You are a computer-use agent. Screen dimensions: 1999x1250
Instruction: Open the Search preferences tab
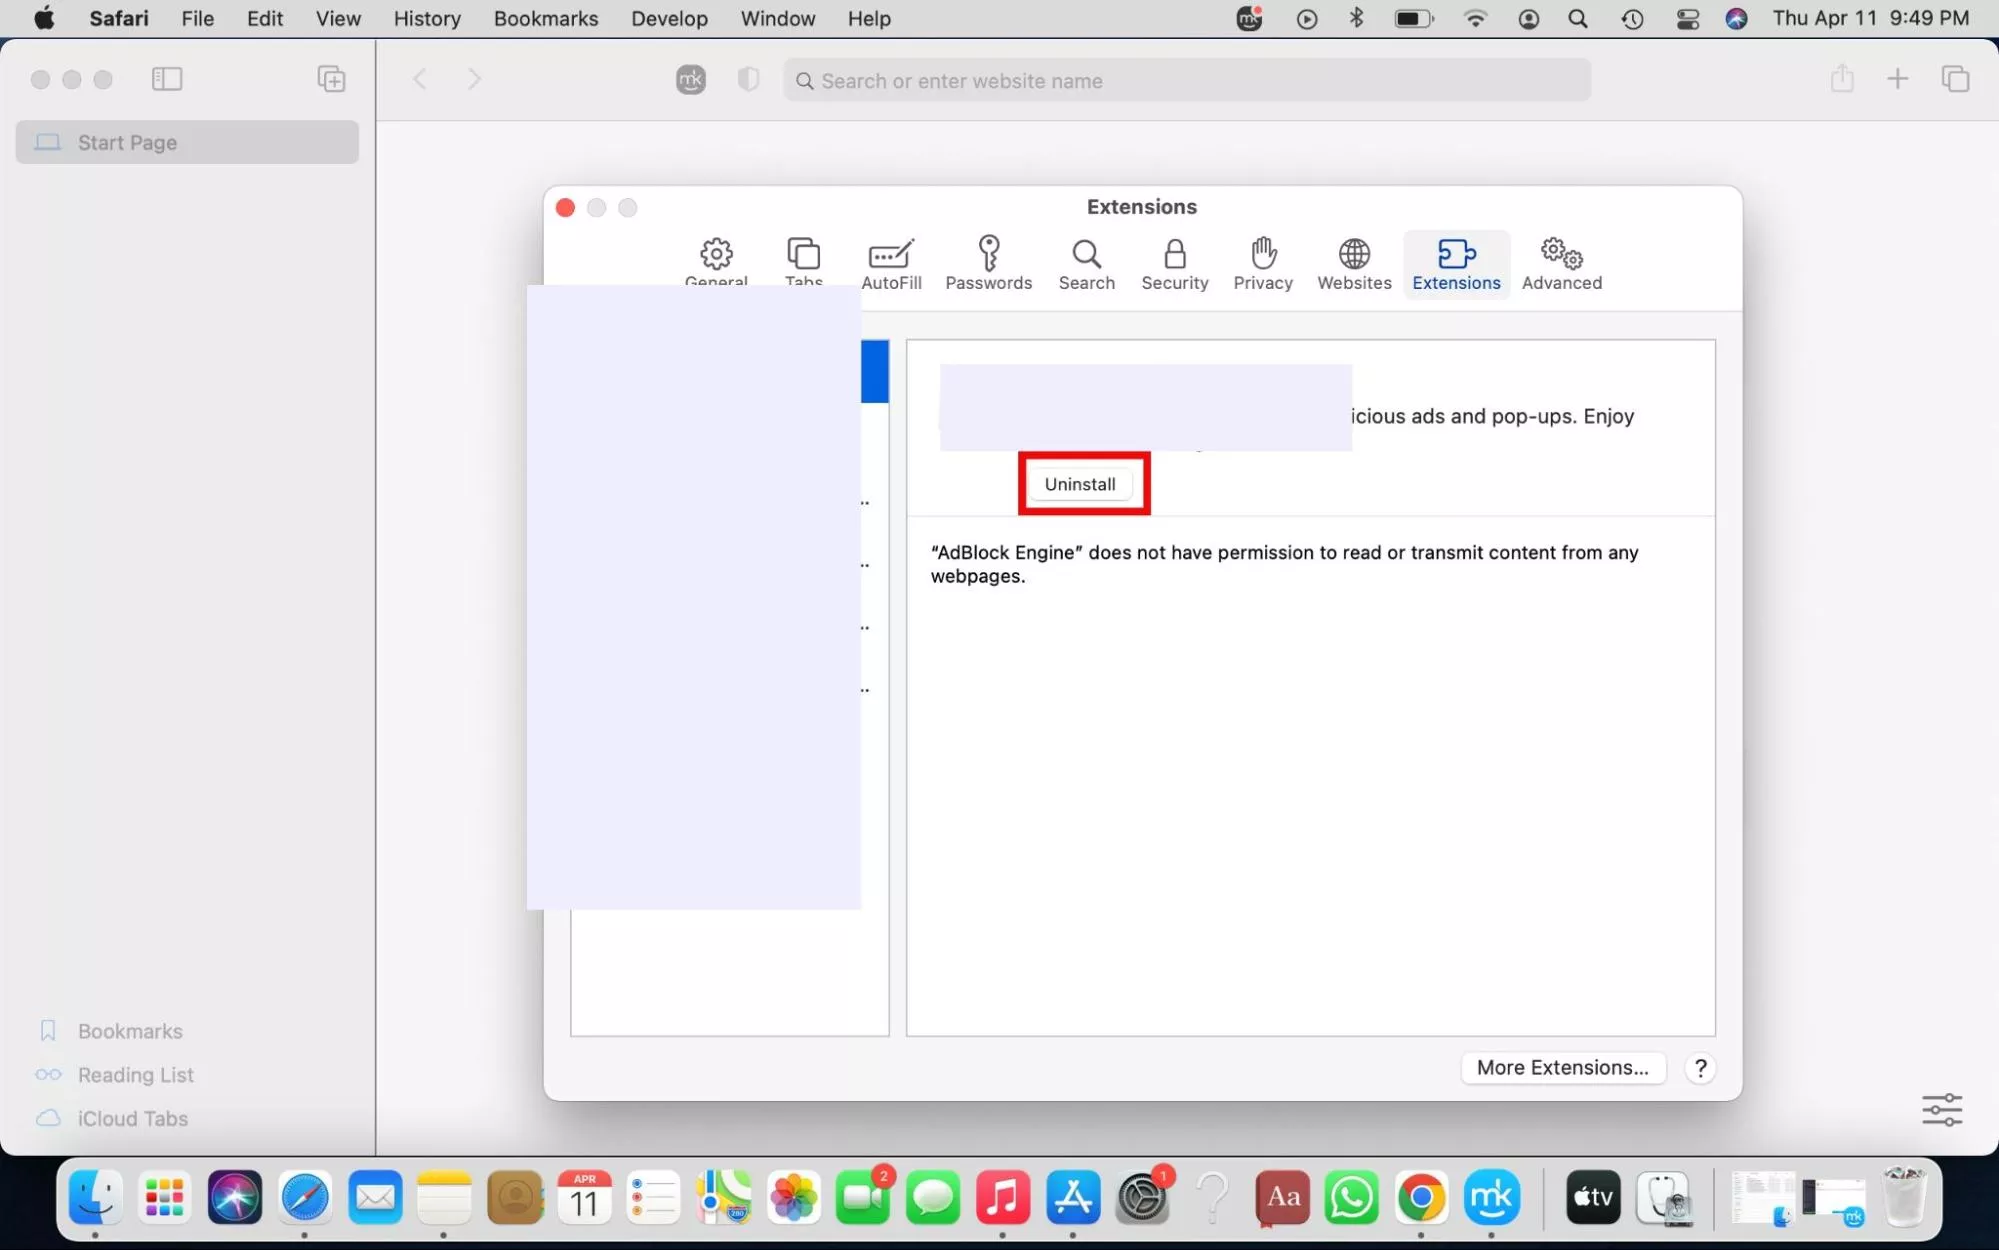[x=1086, y=264]
